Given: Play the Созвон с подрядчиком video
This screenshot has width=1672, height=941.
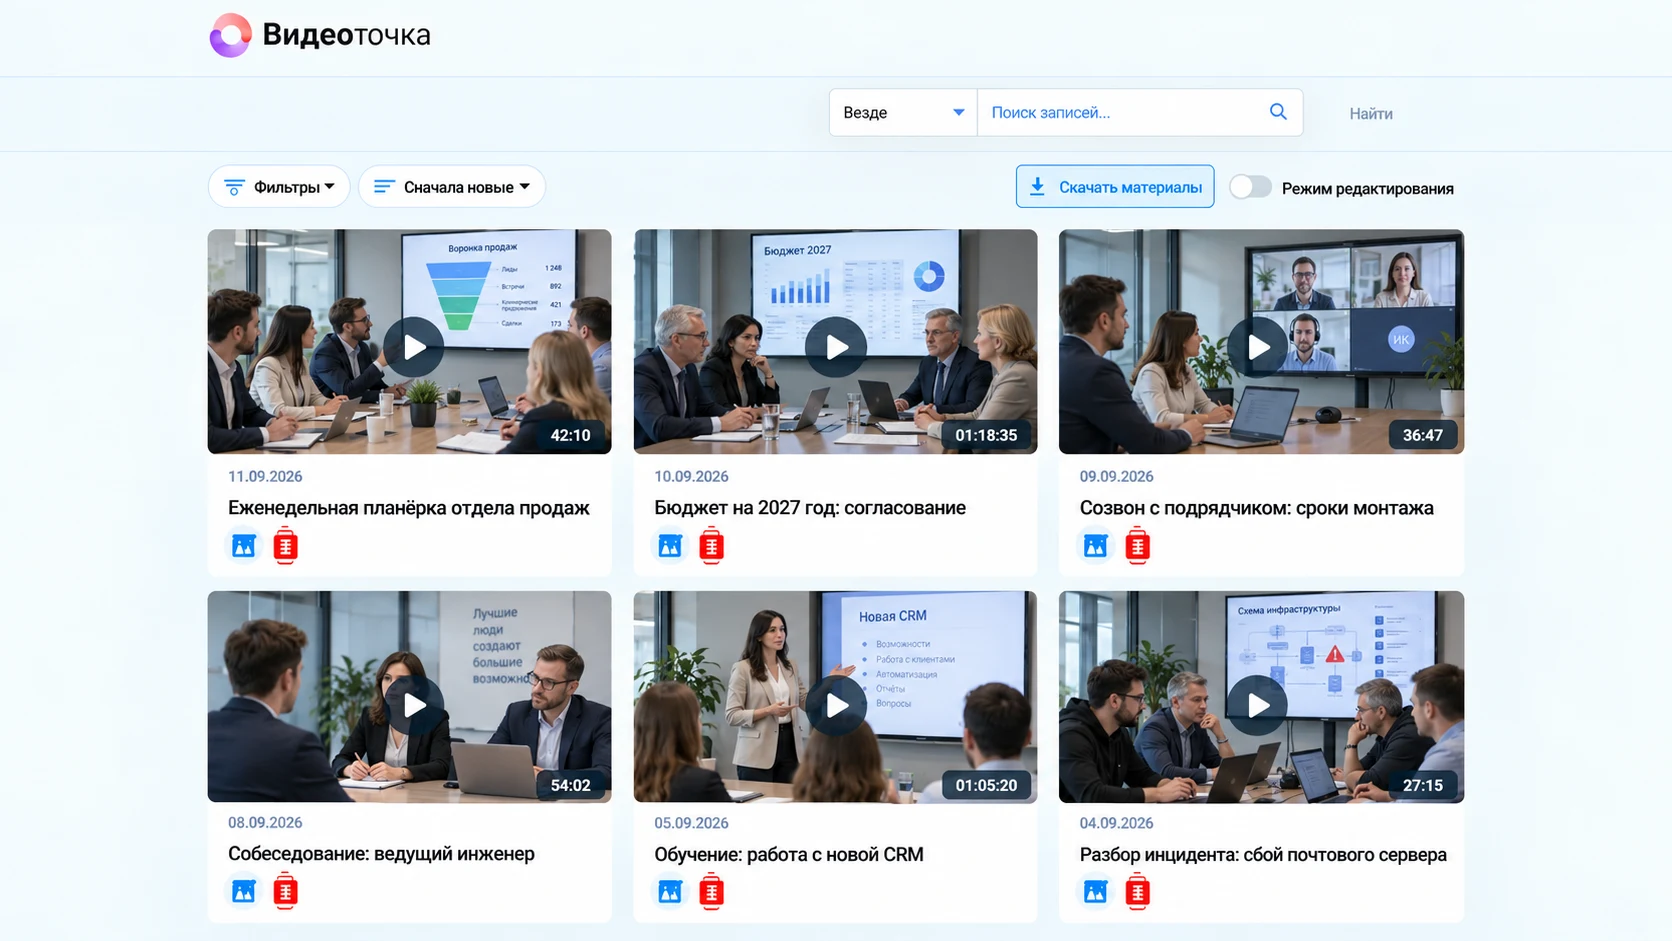Looking at the screenshot, I should (x=1258, y=347).
